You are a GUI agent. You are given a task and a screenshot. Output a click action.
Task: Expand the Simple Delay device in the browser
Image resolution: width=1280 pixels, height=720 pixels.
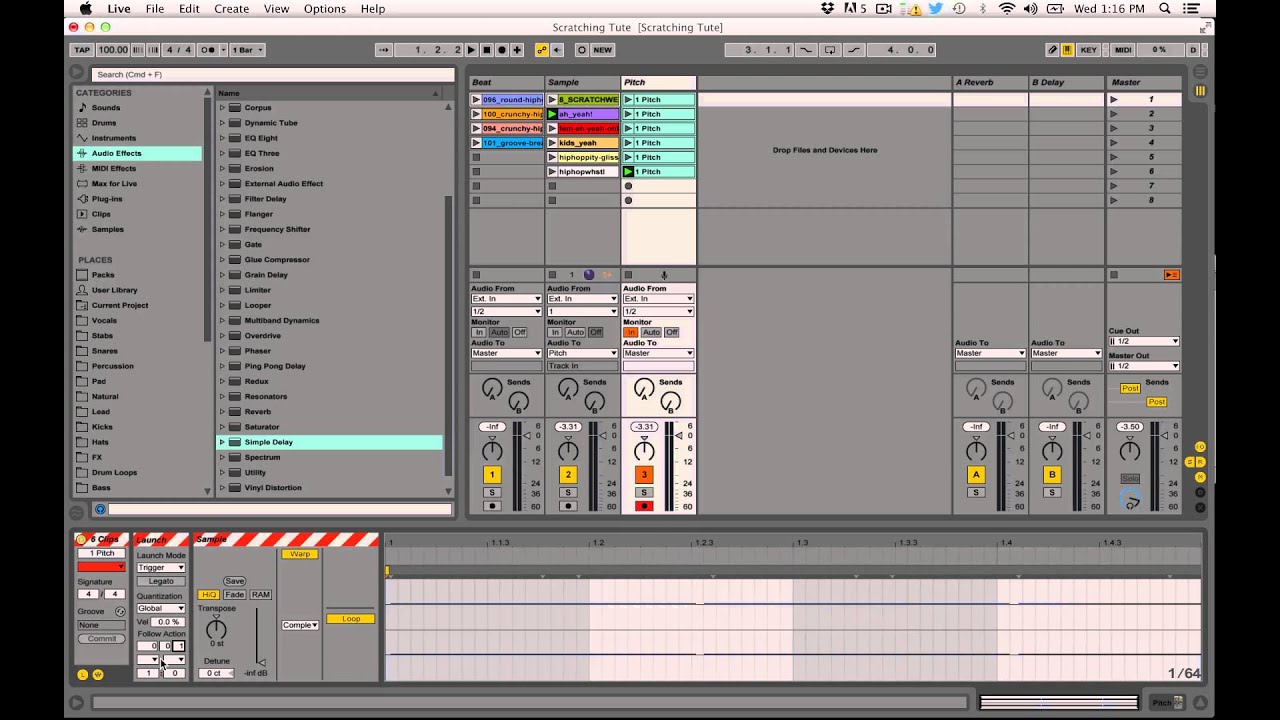pos(222,442)
